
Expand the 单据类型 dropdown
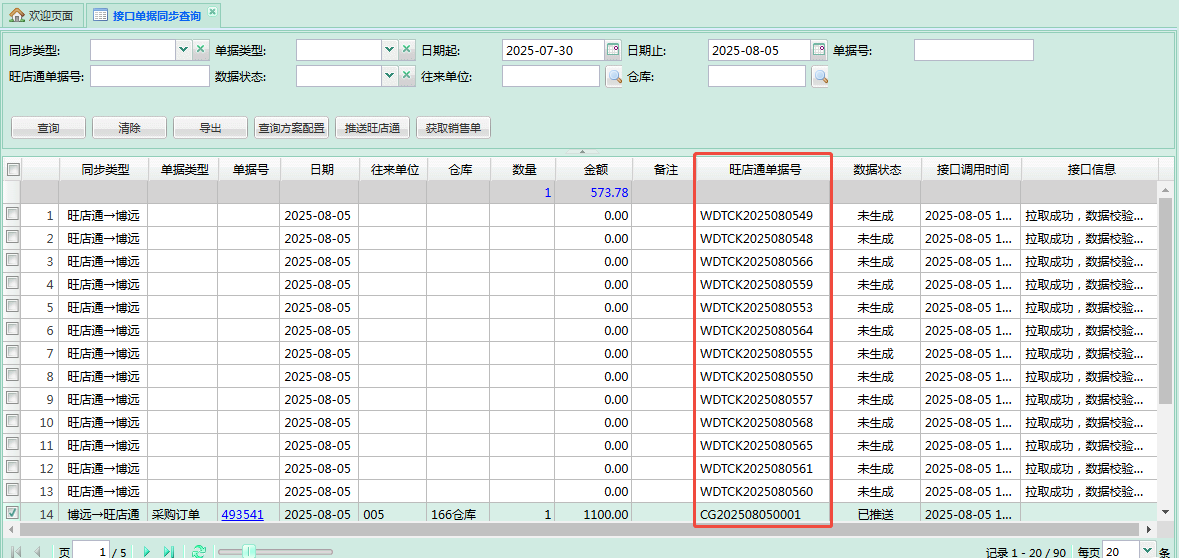389,50
